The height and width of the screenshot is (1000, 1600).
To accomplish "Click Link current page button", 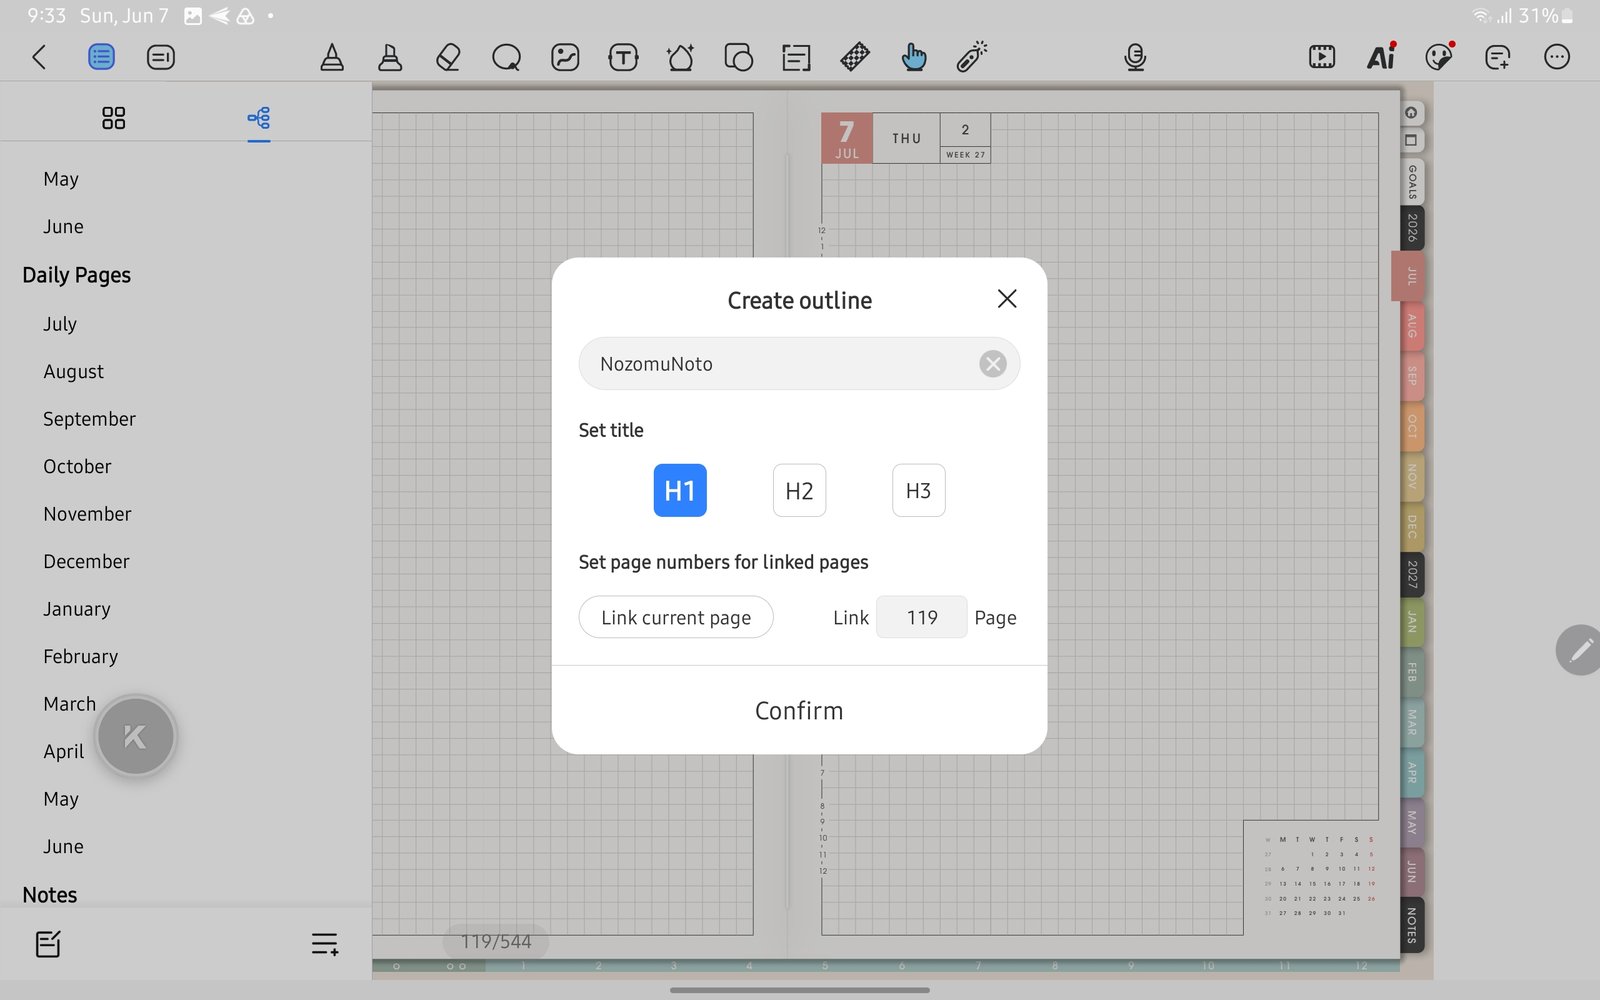I will [676, 617].
